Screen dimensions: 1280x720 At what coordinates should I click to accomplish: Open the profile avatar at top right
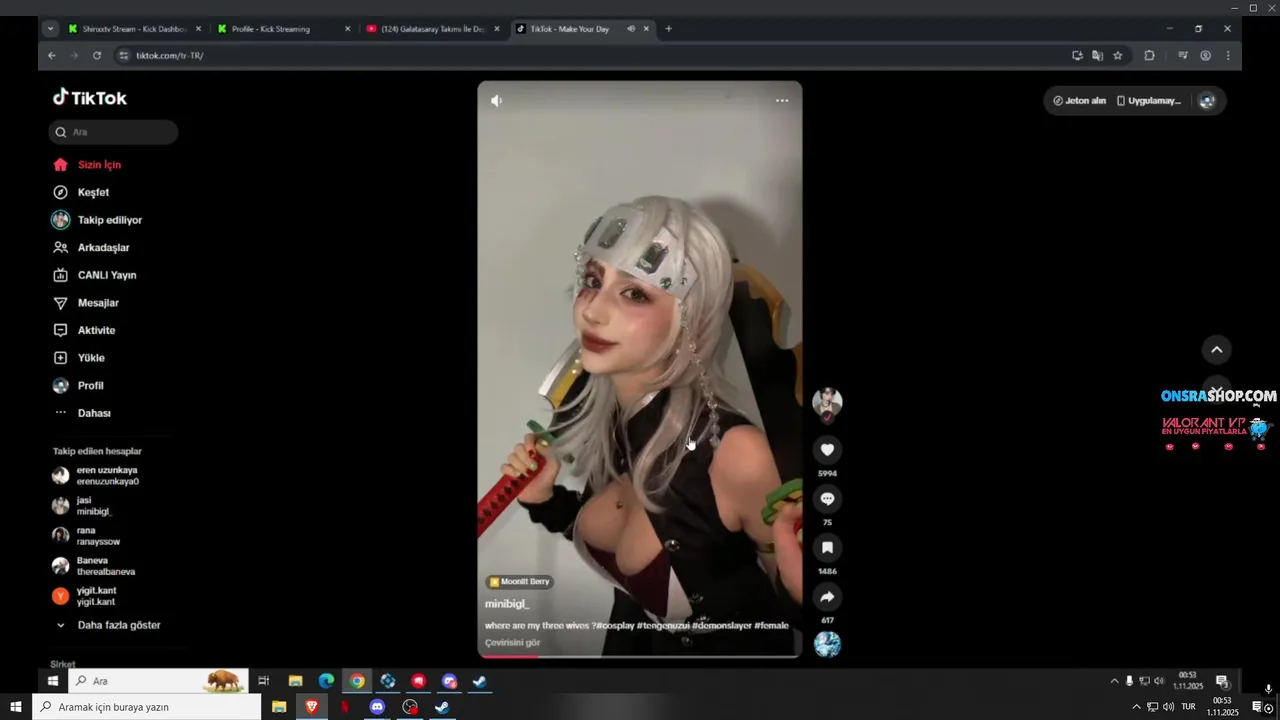point(1207,101)
